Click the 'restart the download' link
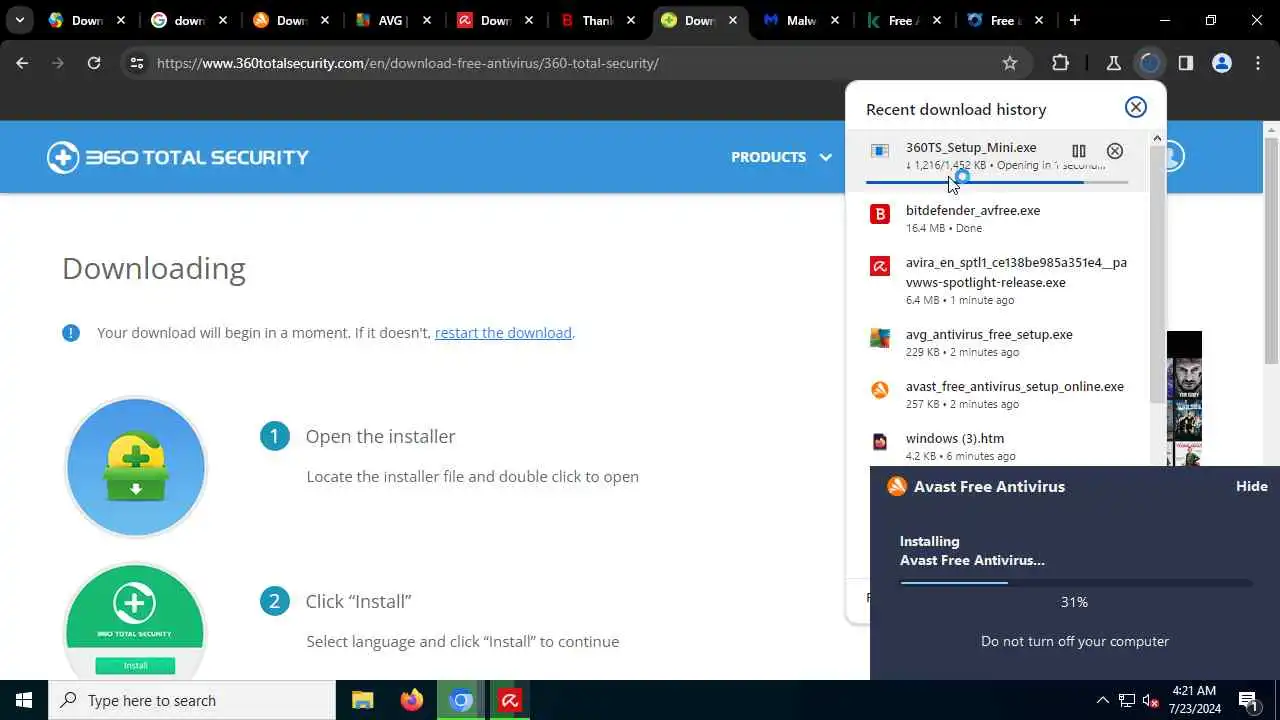1280x720 pixels. (x=503, y=333)
